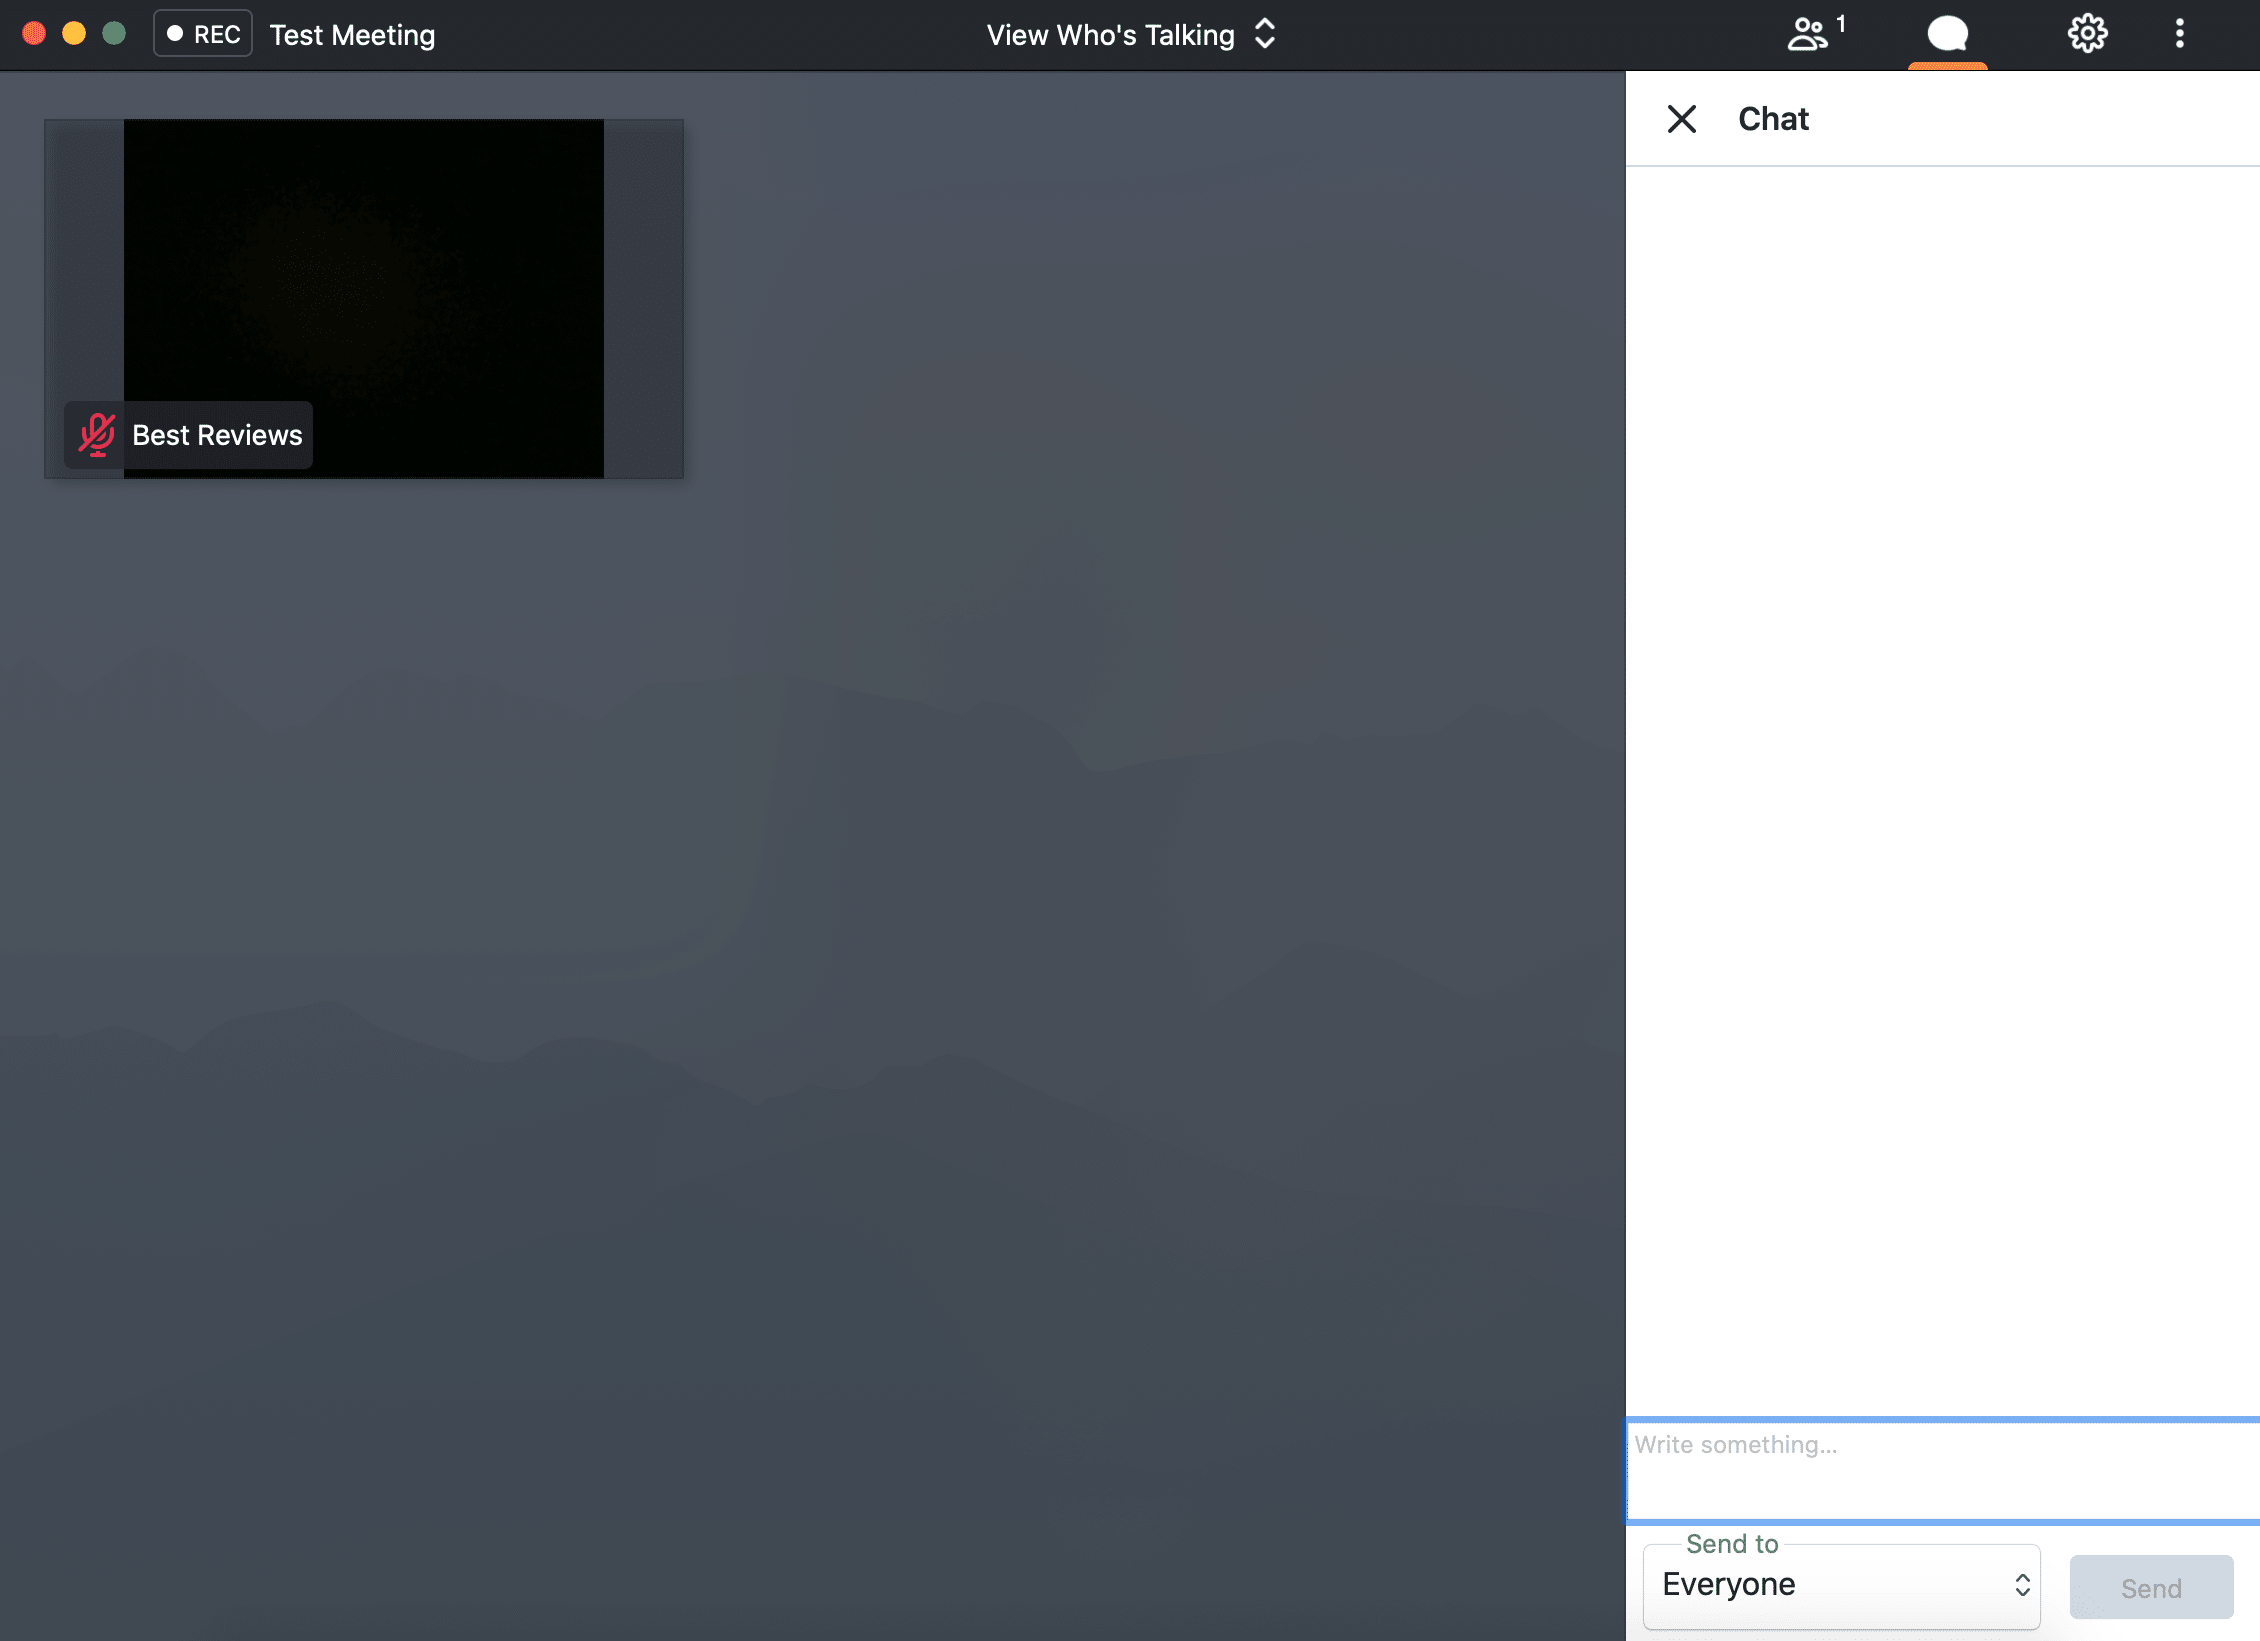Image resolution: width=2260 pixels, height=1641 pixels.
Task: Enter full screen with the green traffic light
Action: tap(113, 33)
